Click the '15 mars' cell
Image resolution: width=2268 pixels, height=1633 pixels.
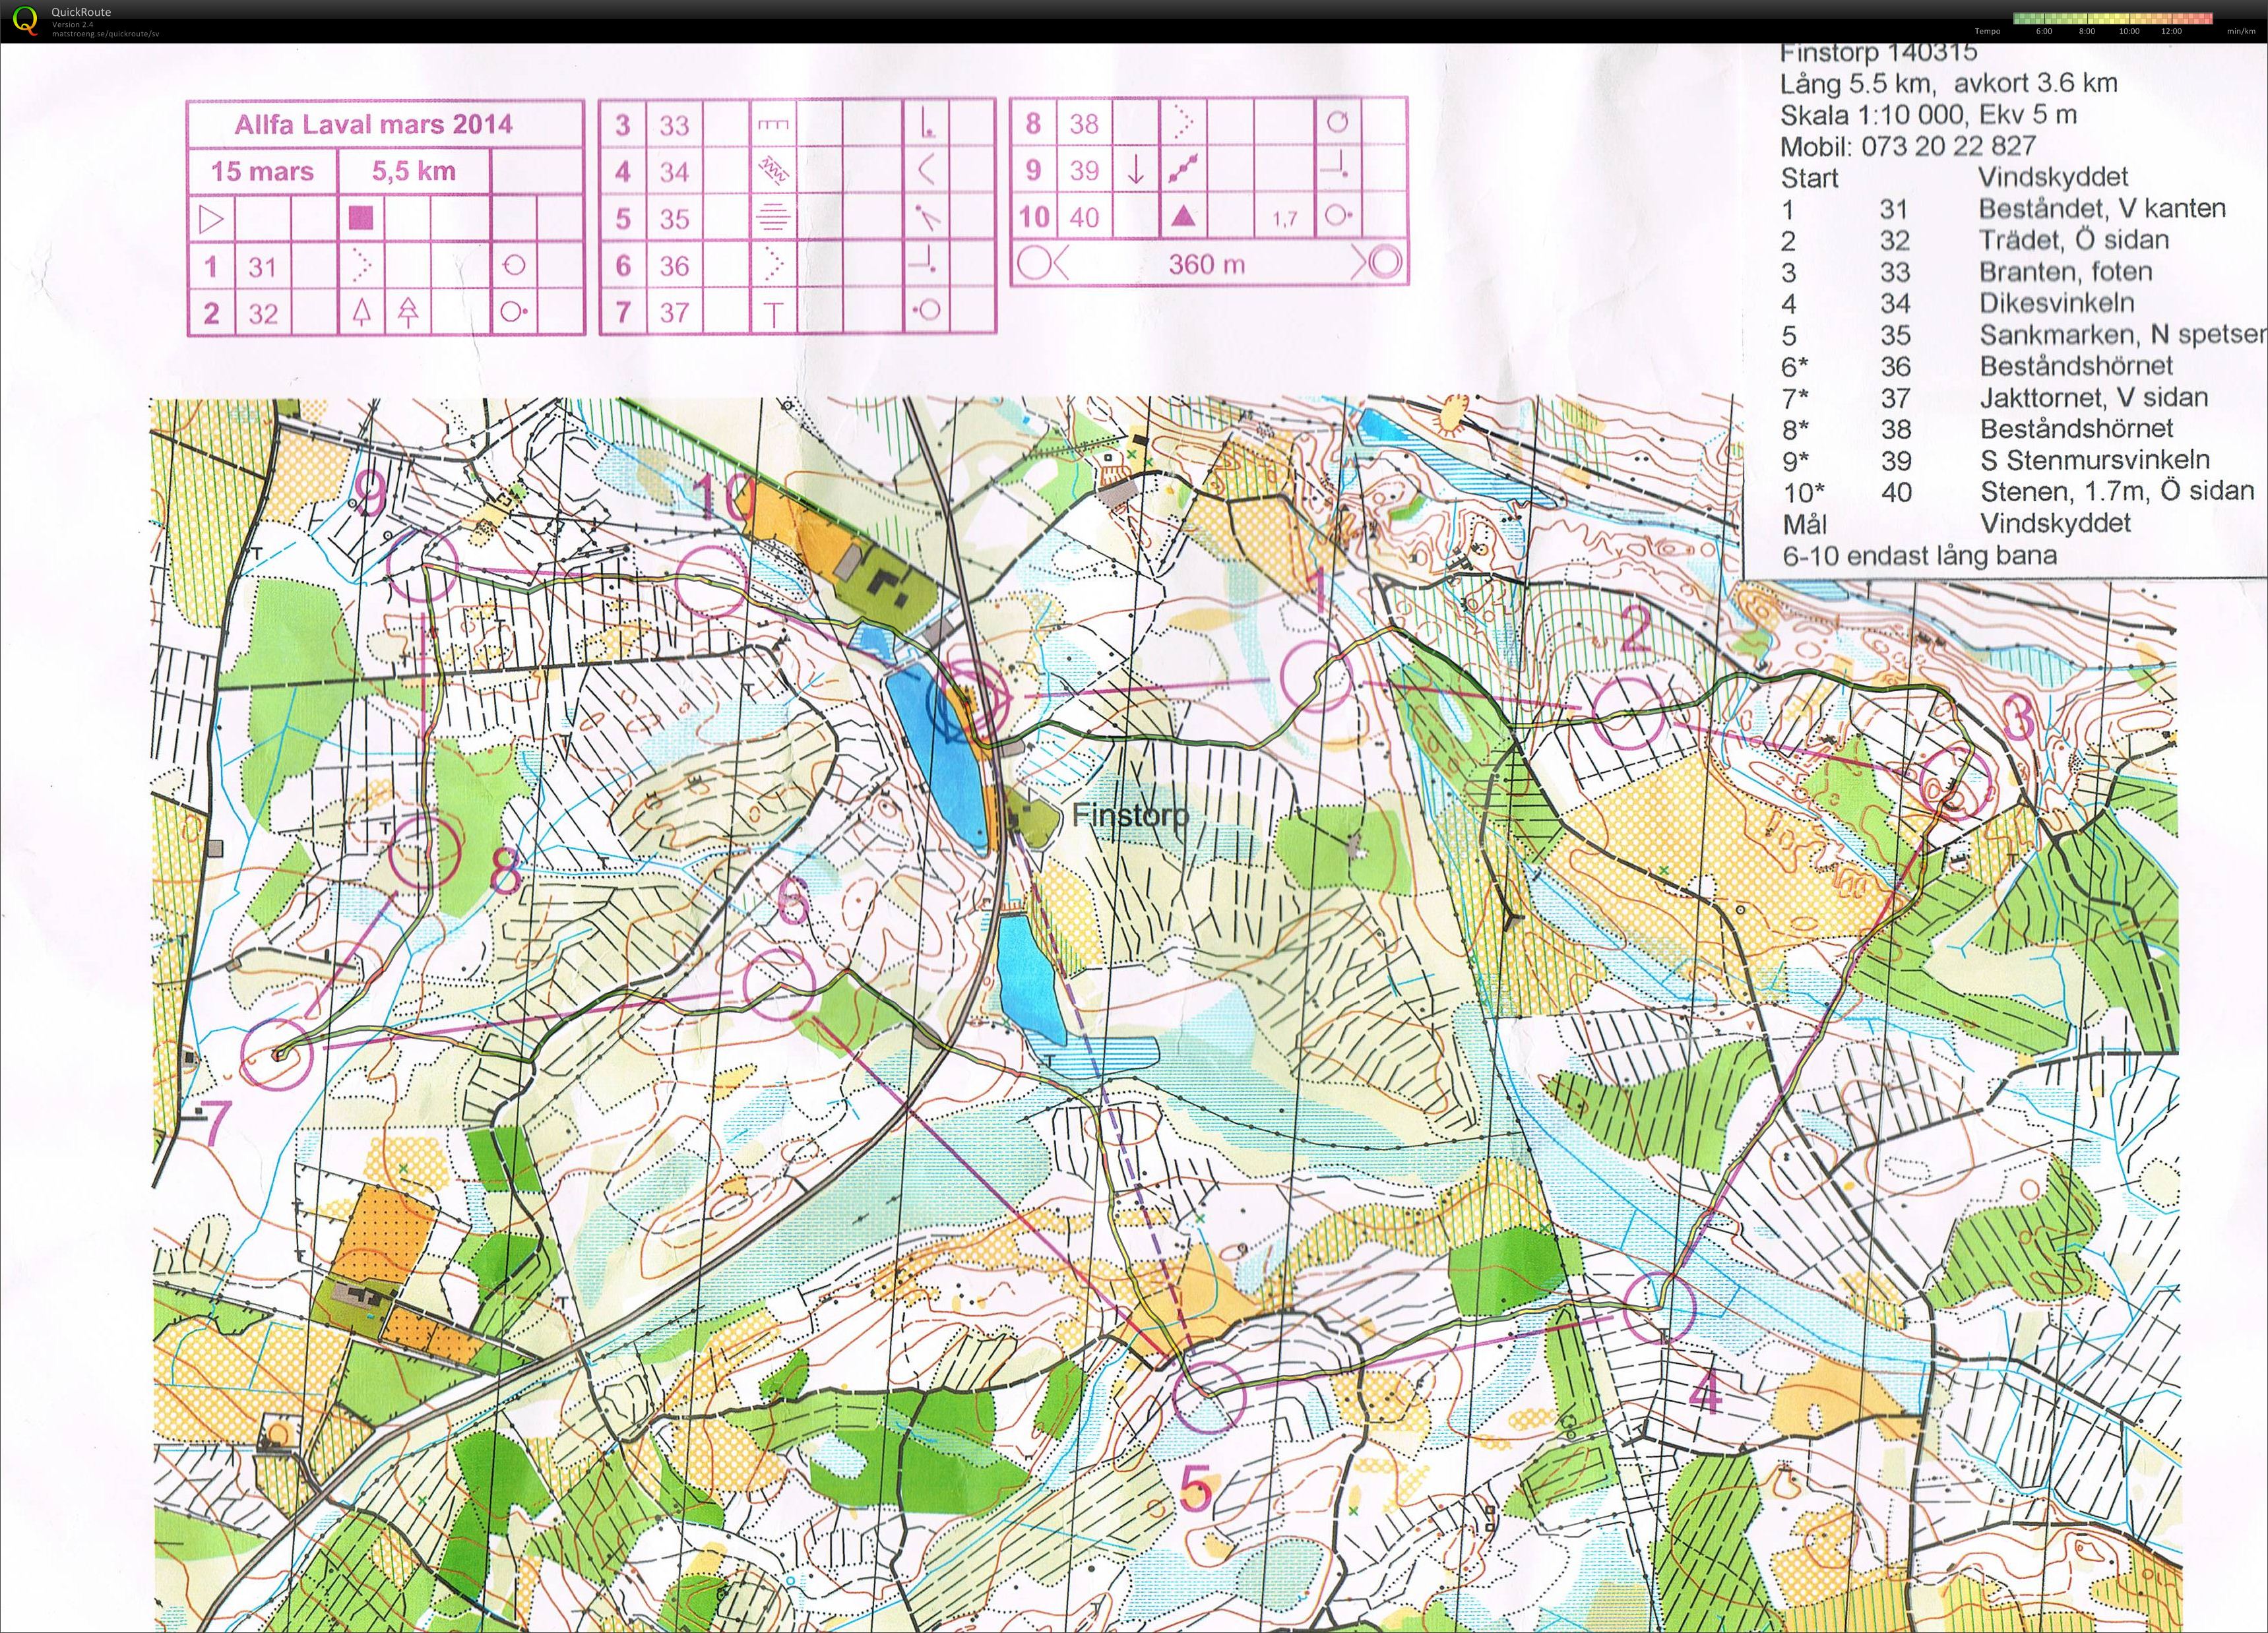point(262,171)
